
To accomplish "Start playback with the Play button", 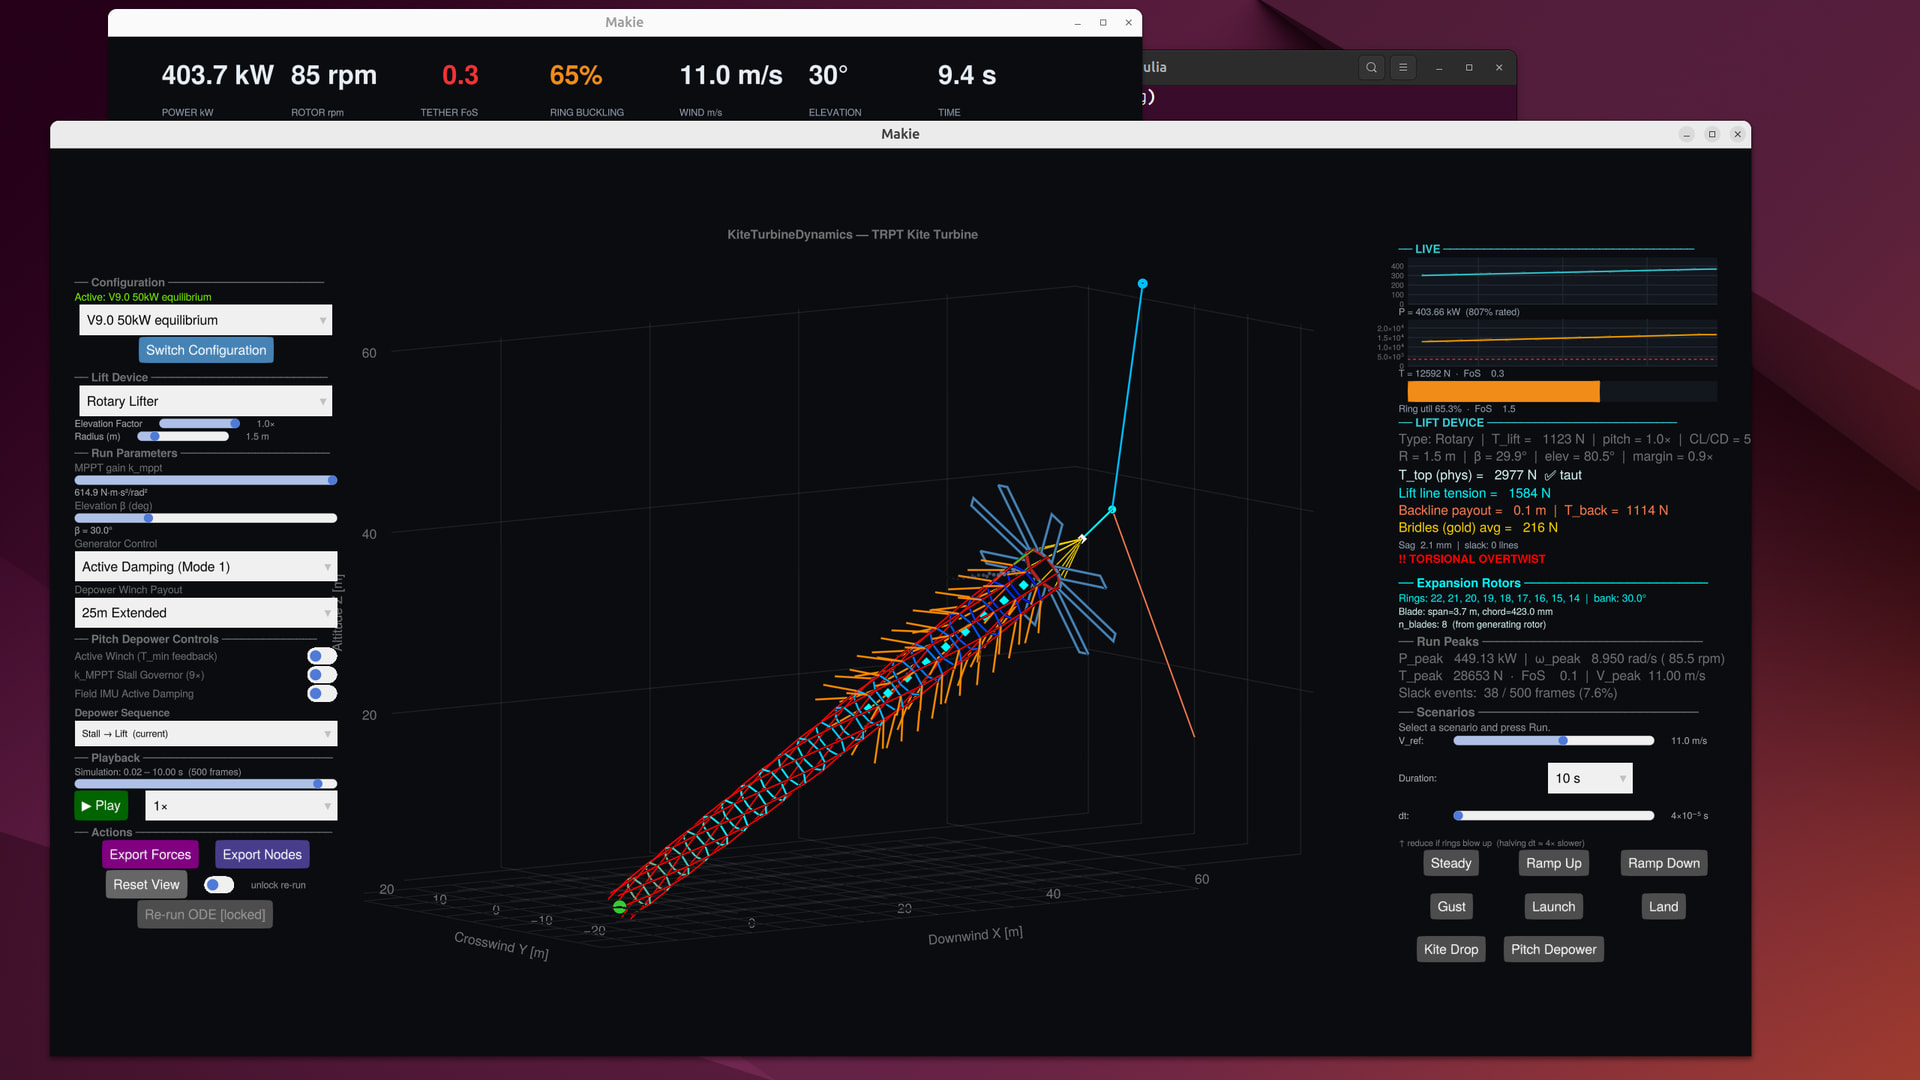I will (100, 806).
